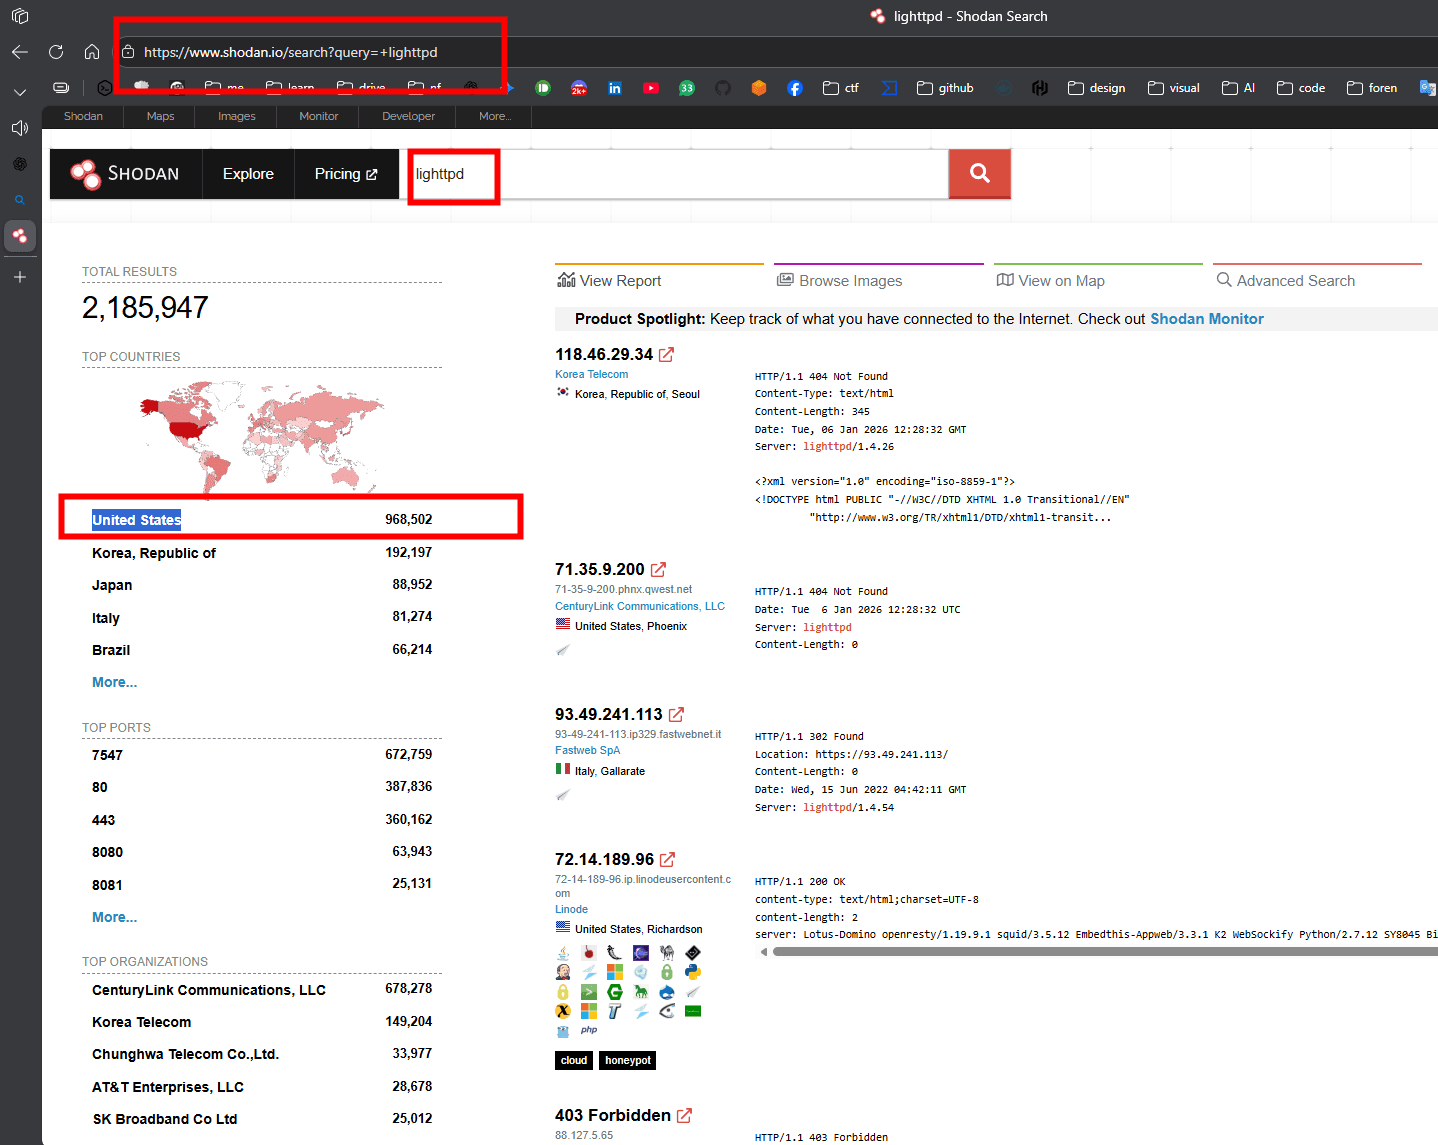Open external link icon beside 71.35.9.200
The width and height of the screenshot is (1438, 1145).
click(x=658, y=570)
